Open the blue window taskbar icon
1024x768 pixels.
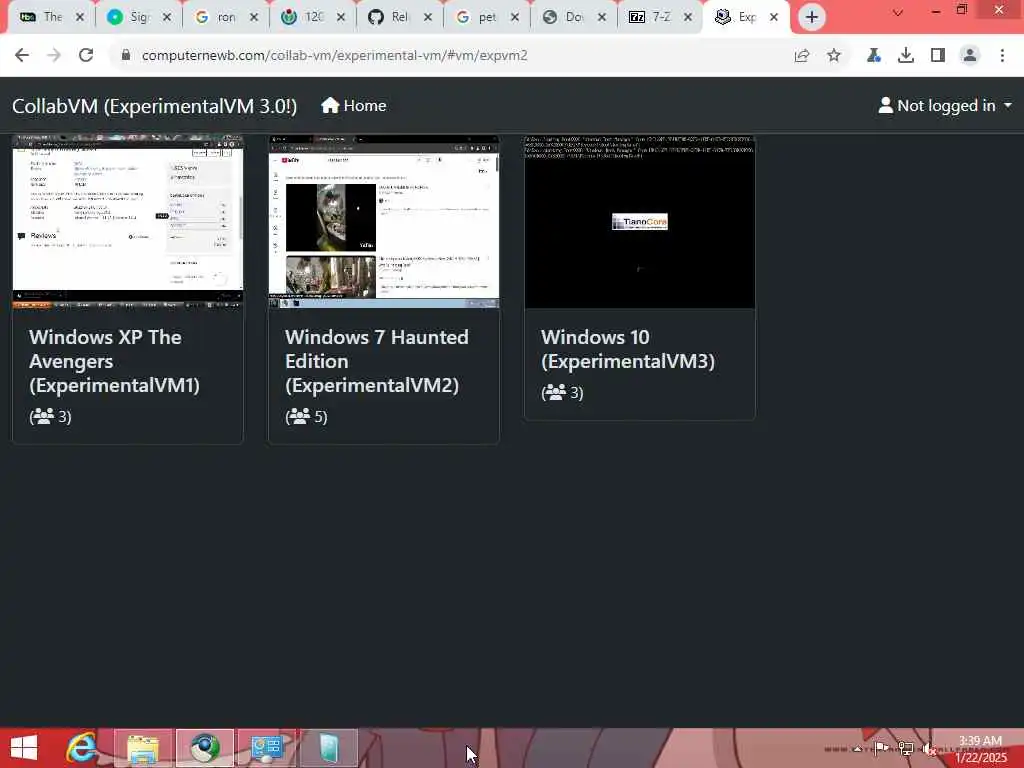click(328, 748)
